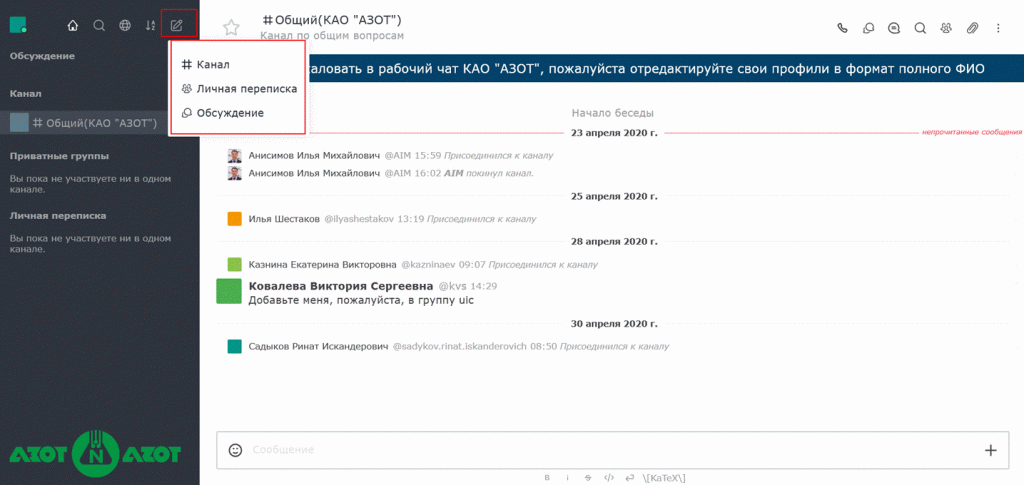This screenshot has height=485, width=1024.
Task: Click teal avatar of Садыков Ринат
Action: [x=234, y=346]
